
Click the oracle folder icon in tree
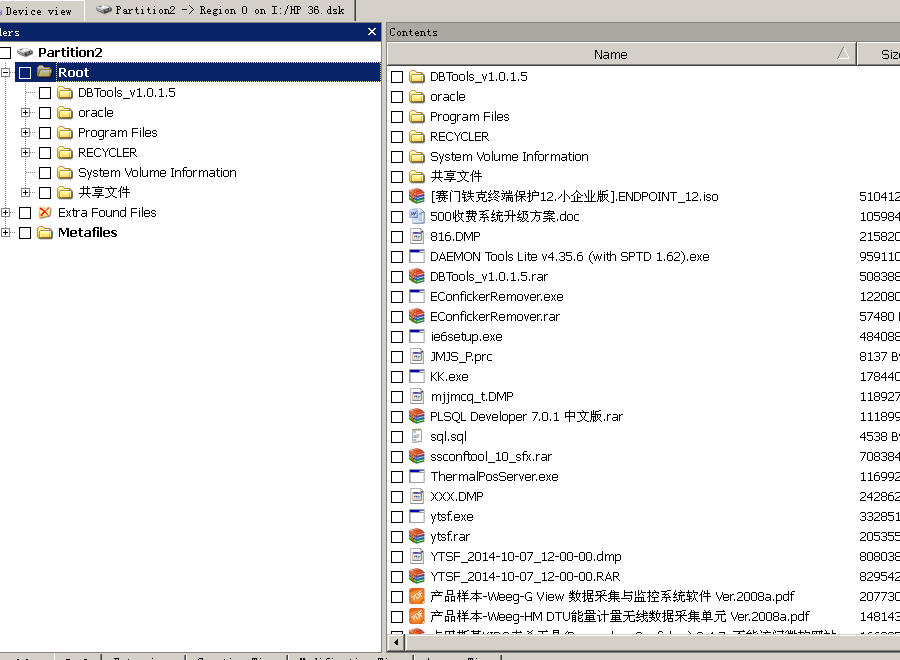[65, 112]
